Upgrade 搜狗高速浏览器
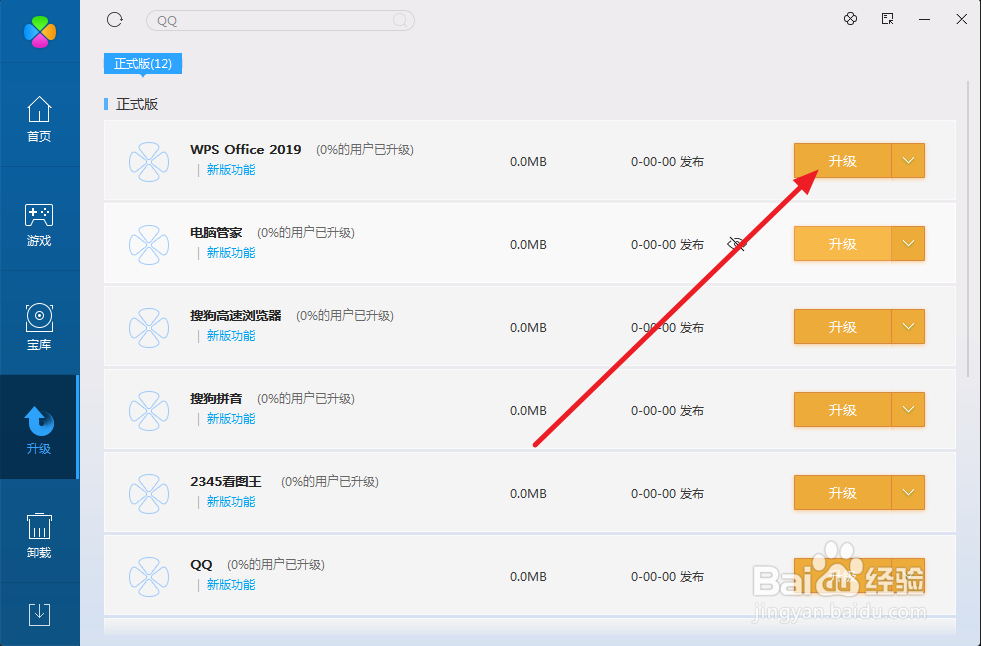 (842, 327)
